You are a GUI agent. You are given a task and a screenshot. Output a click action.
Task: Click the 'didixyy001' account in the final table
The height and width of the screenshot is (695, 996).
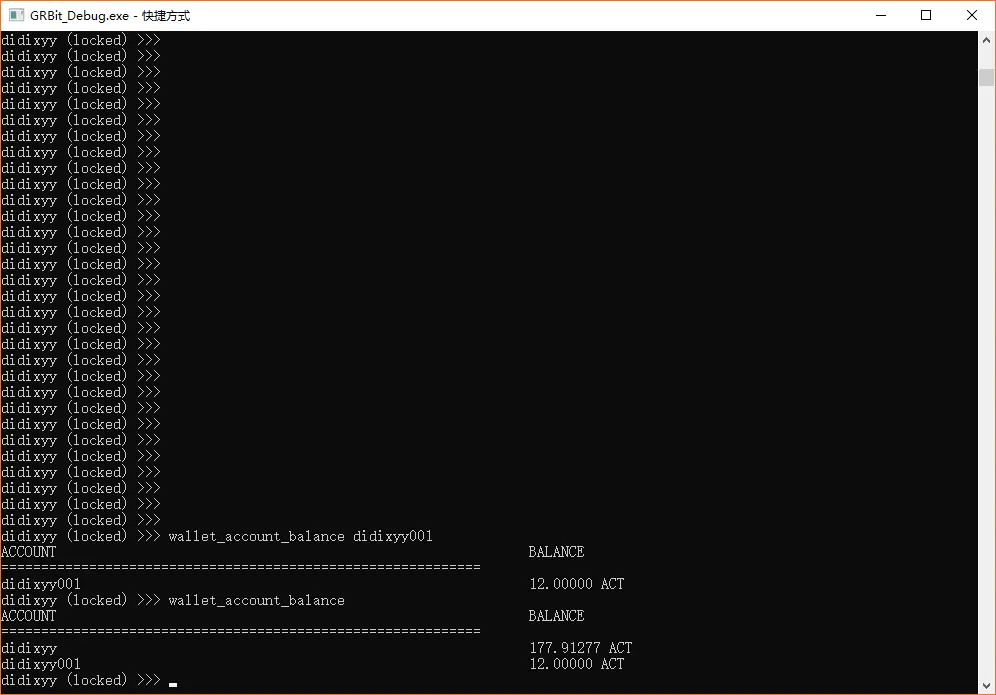pyautogui.click(x=41, y=664)
